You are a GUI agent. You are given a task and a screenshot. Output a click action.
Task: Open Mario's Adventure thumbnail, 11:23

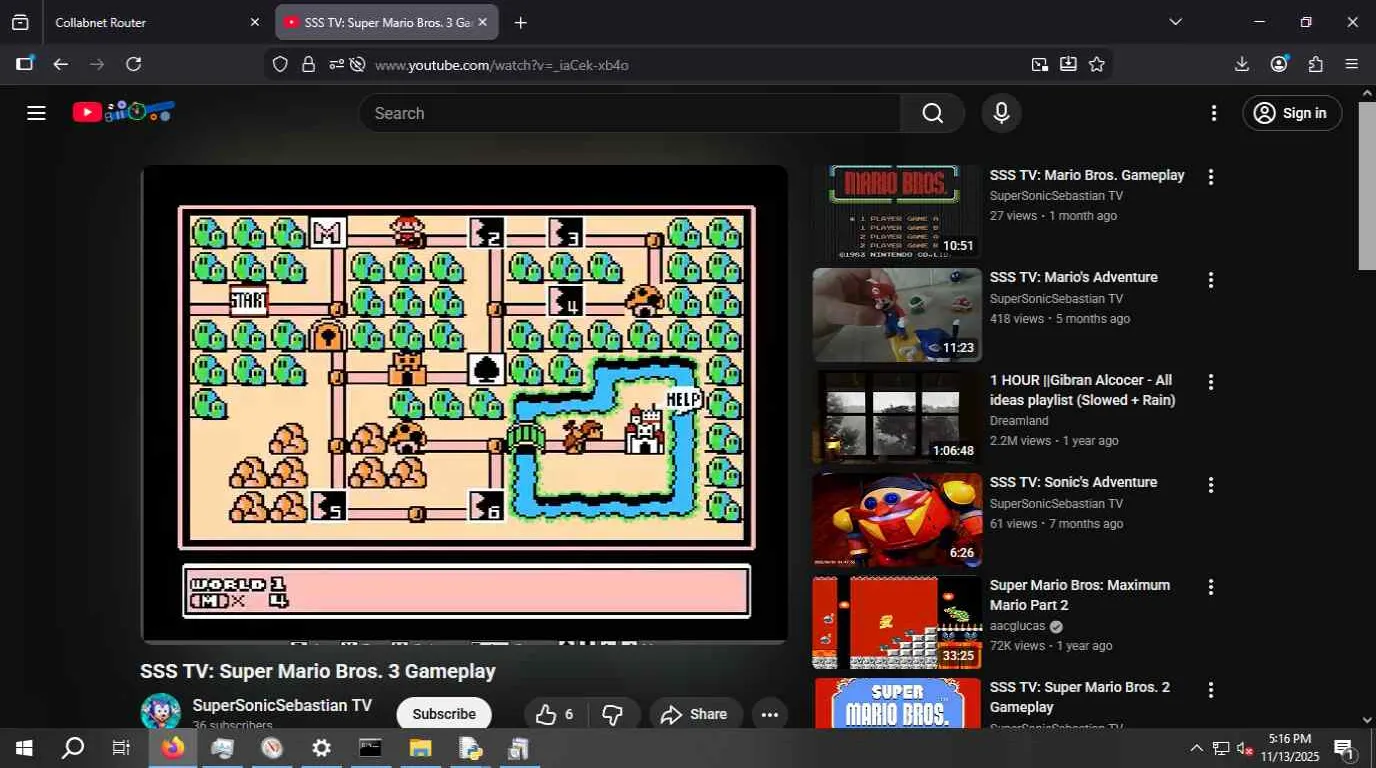click(x=897, y=315)
